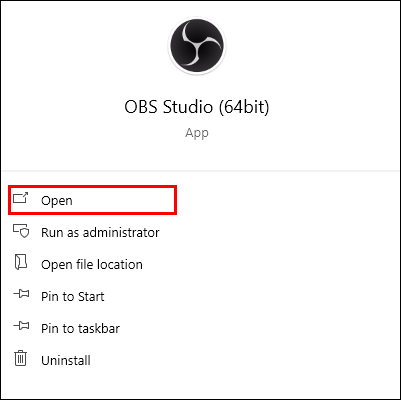Viewport: 401px width, 400px height.
Task: Click the shield icon for Run as administrator
Action: 21,231
